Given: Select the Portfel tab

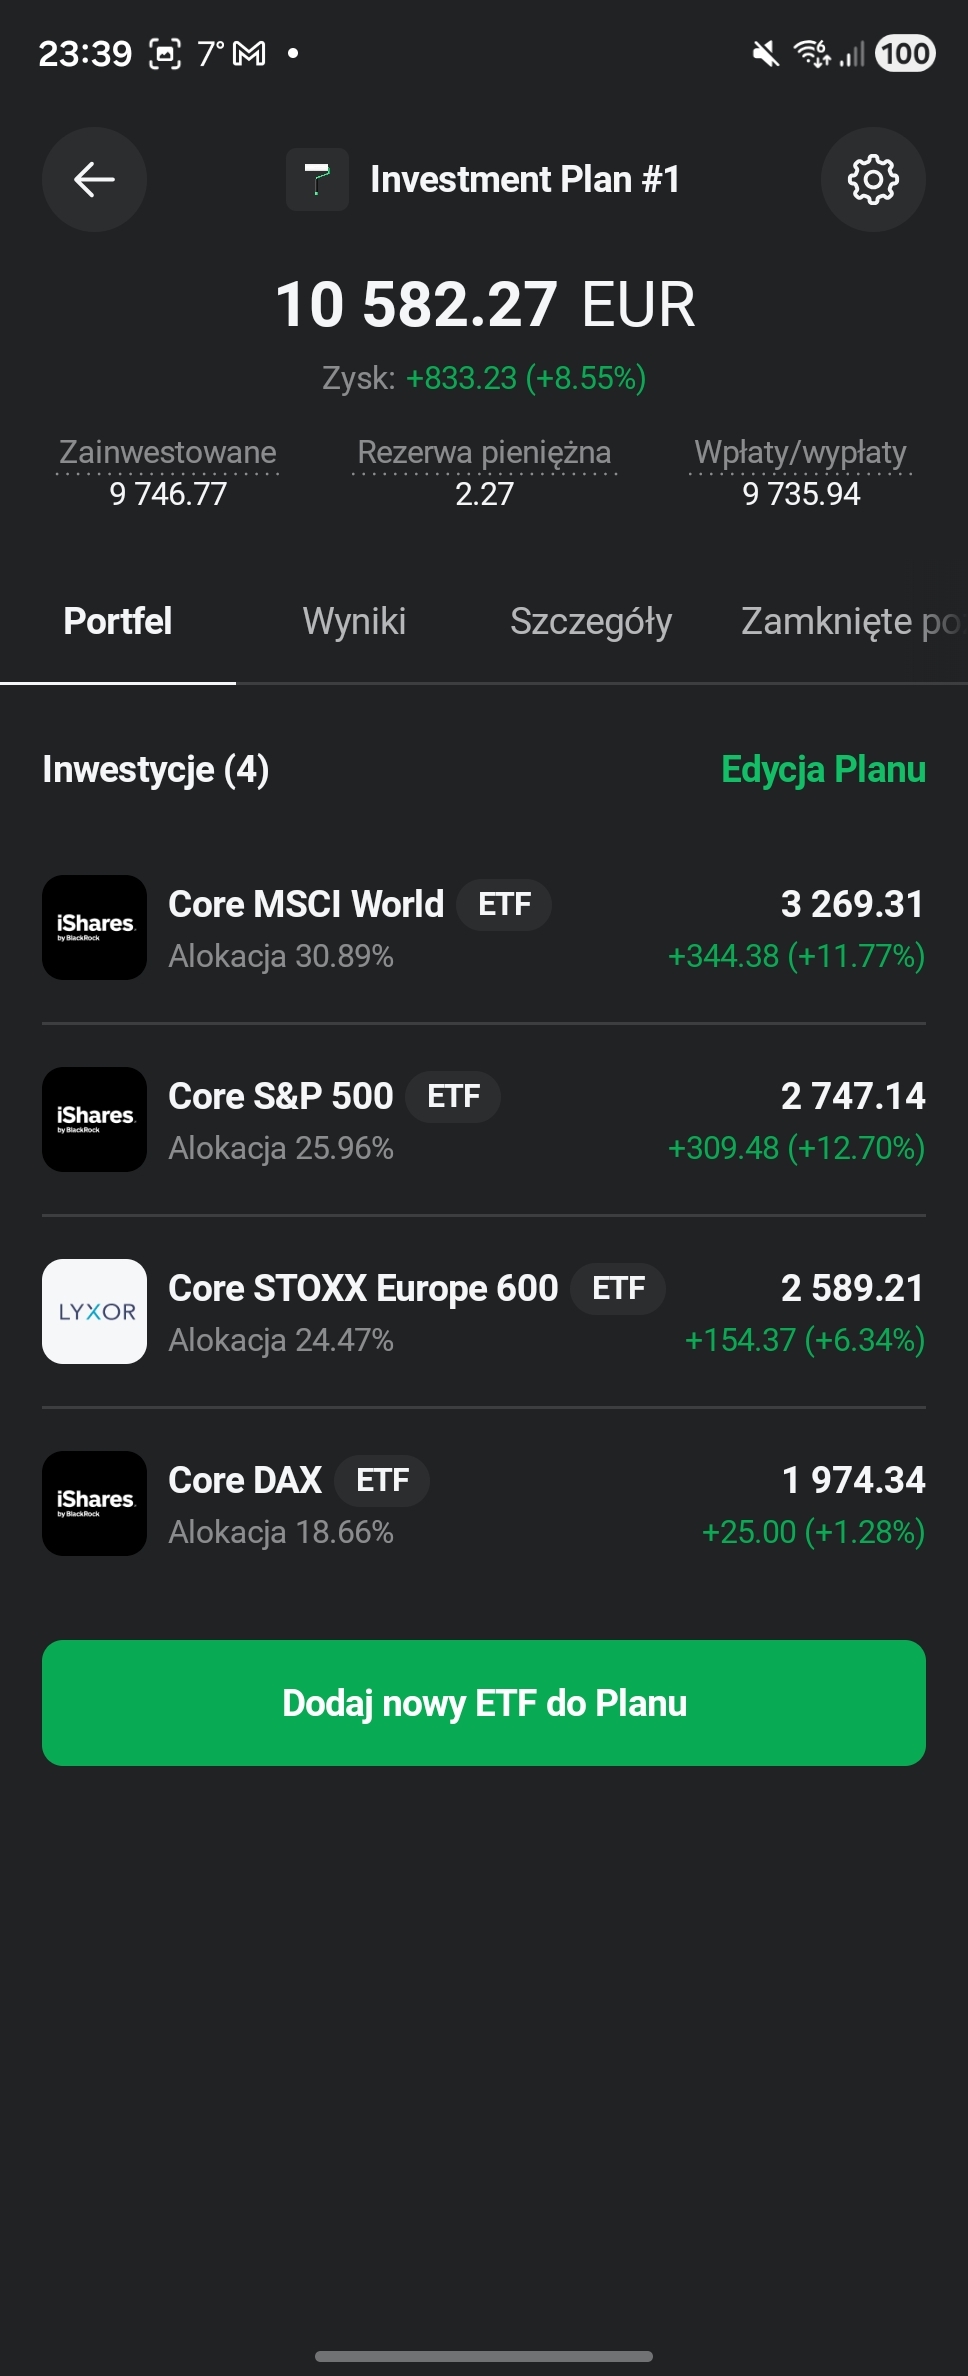Looking at the screenshot, I should (118, 621).
